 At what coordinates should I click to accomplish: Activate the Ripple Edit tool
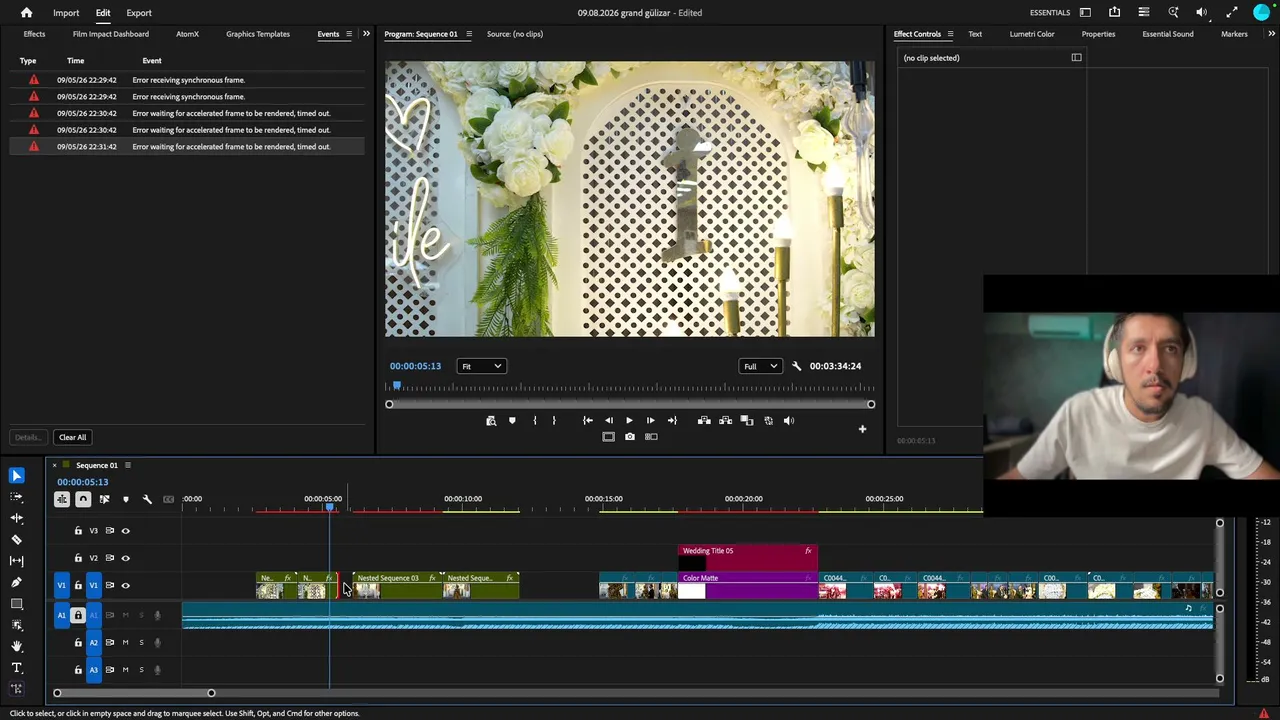coord(16,518)
